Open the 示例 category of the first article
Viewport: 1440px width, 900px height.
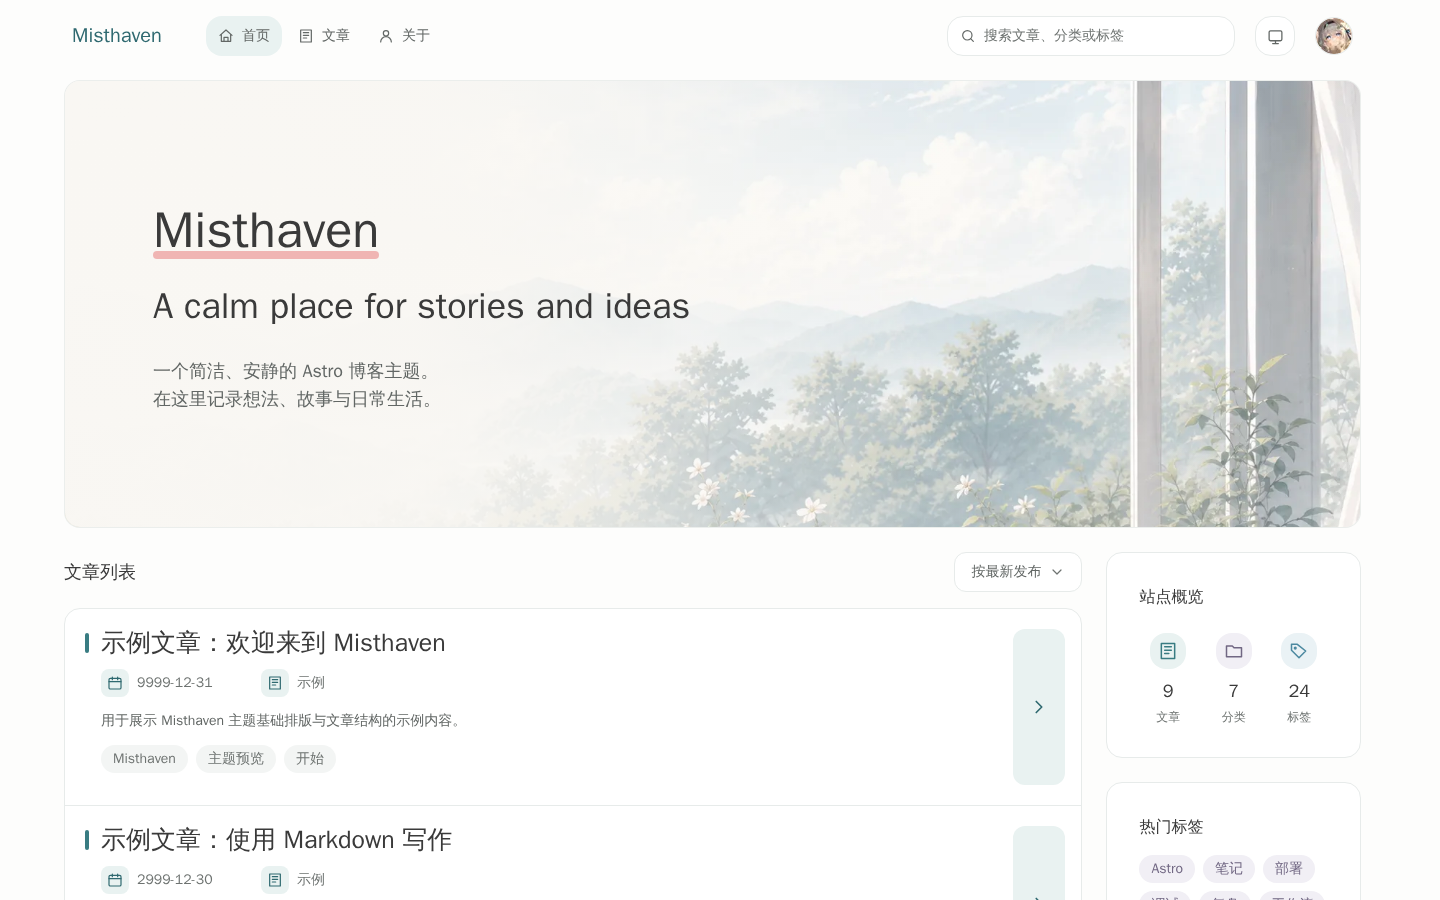pos(311,683)
